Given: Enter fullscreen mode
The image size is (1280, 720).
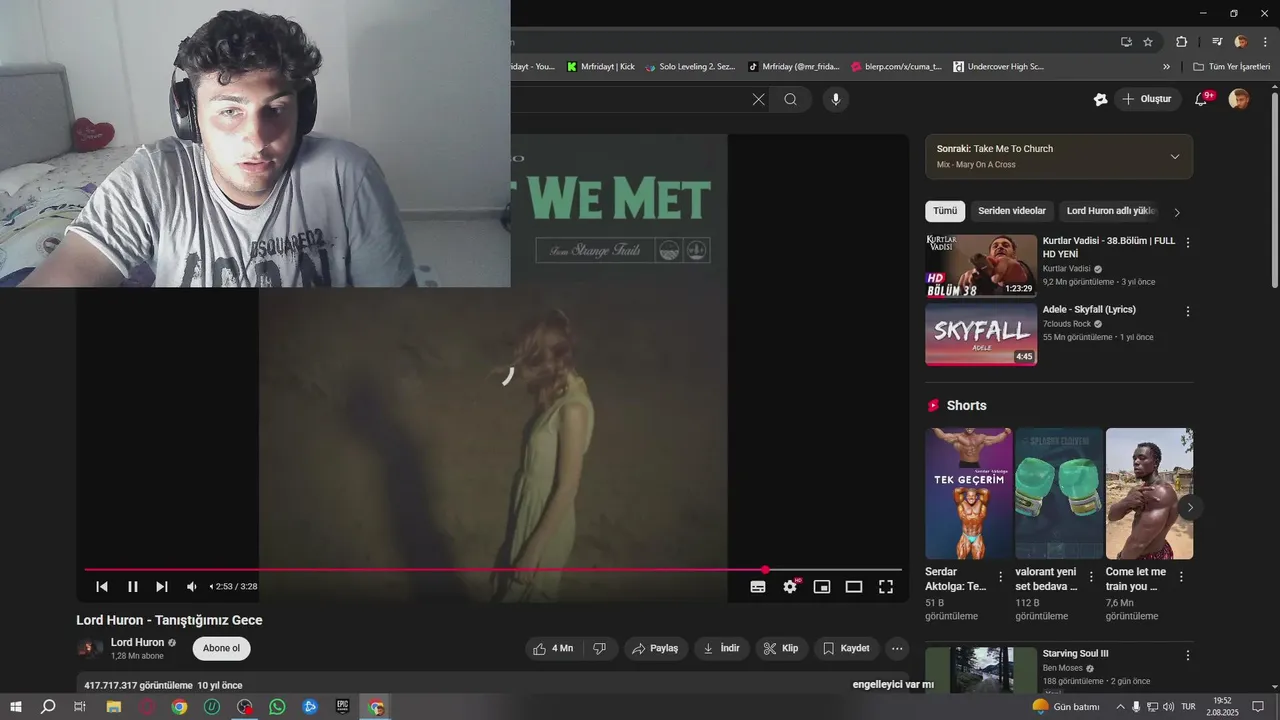Looking at the screenshot, I should 886,587.
